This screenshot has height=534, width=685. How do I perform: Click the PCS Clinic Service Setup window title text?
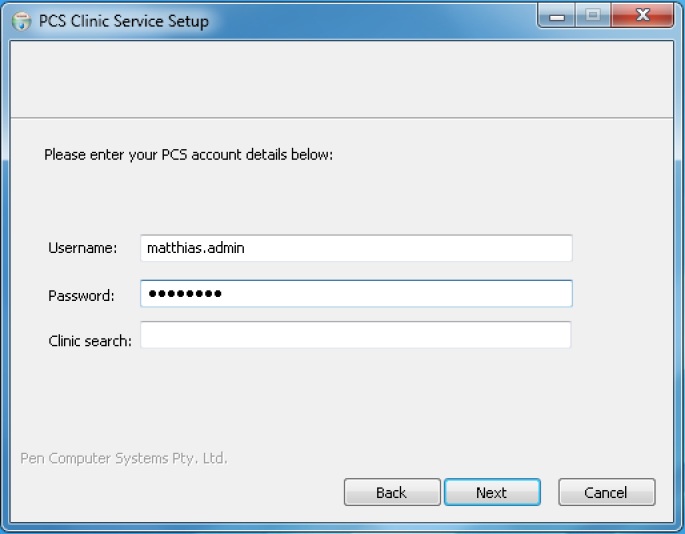124,21
